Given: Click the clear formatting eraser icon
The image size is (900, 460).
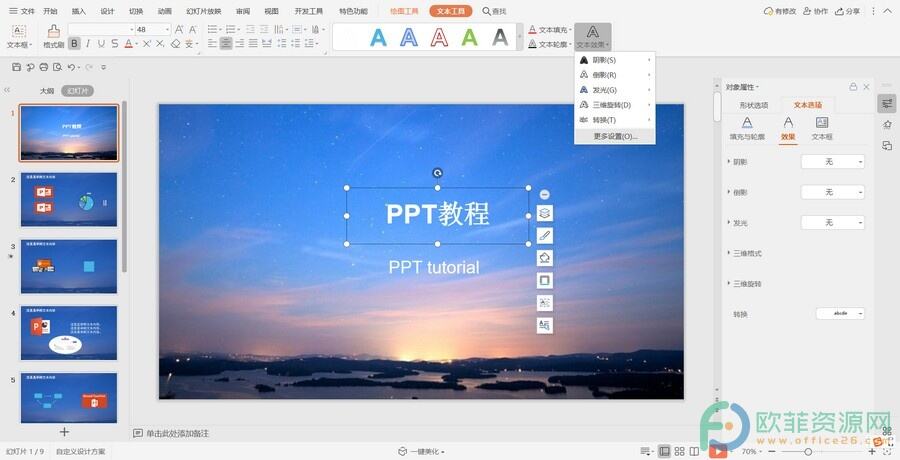Looking at the screenshot, I should tap(176, 44).
